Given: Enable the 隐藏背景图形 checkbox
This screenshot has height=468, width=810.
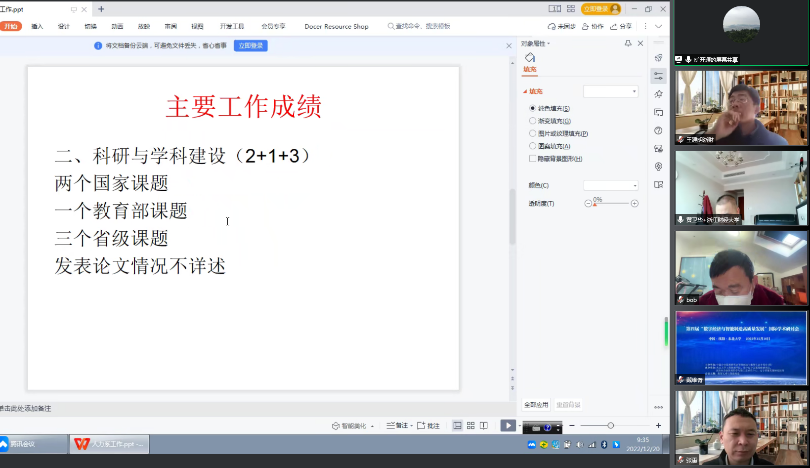Looking at the screenshot, I should pos(532,158).
